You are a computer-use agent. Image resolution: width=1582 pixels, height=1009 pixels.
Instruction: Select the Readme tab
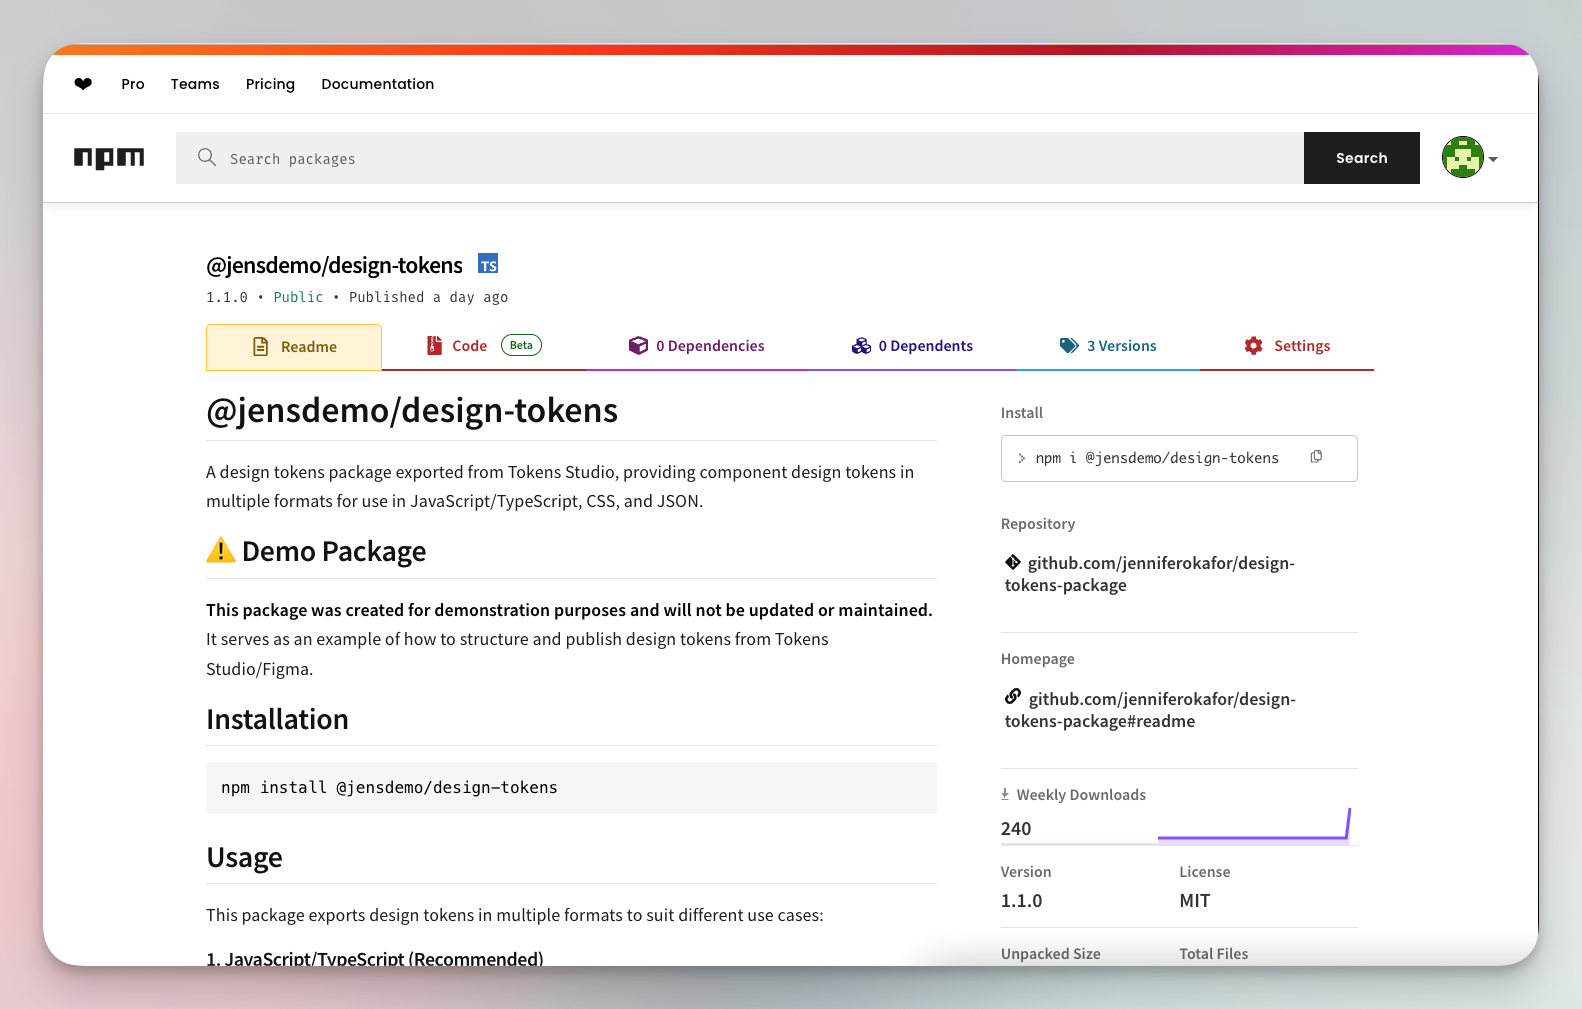pos(294,347)
